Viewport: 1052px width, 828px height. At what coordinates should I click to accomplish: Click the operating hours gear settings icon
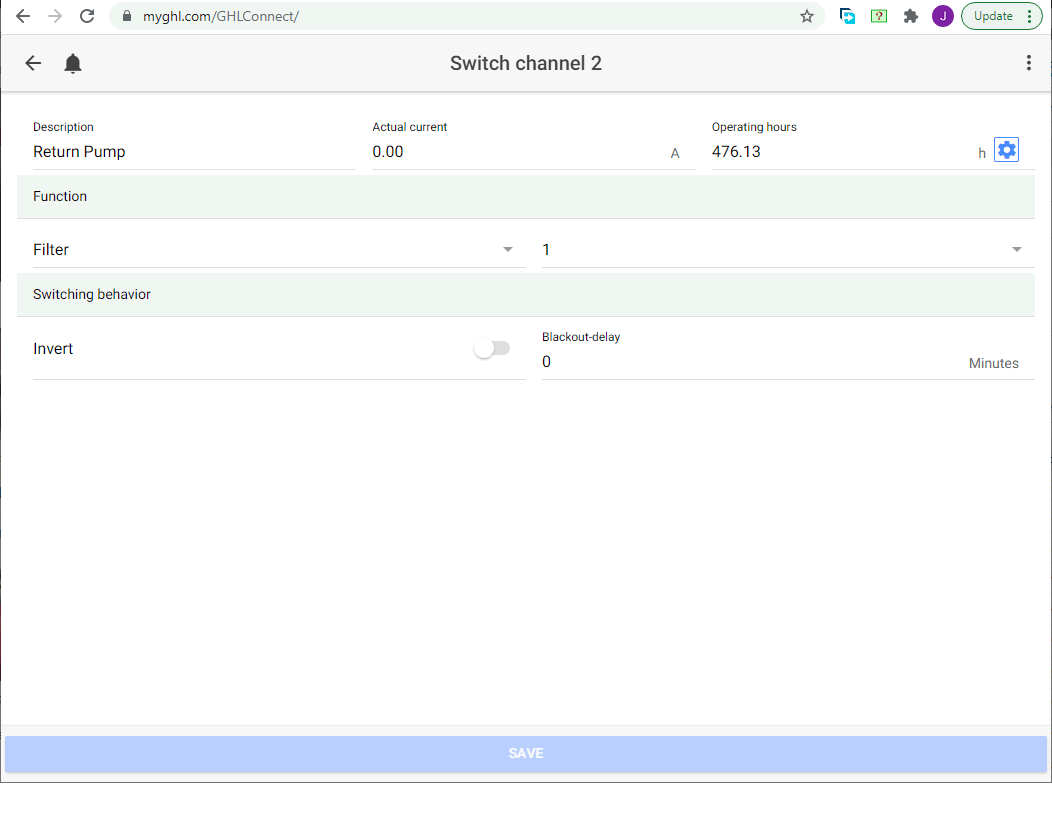[x=1006, y=150]
